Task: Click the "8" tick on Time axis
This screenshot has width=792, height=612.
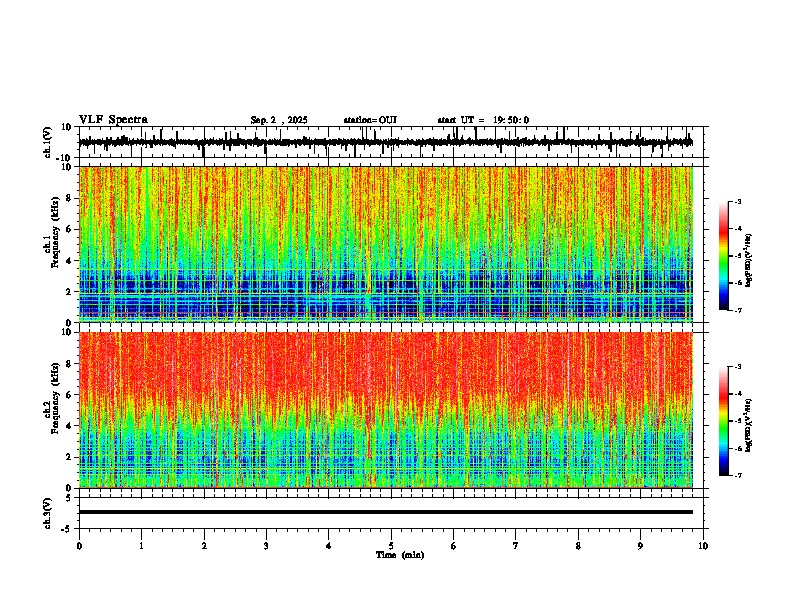Action: (x=578, y=546)
